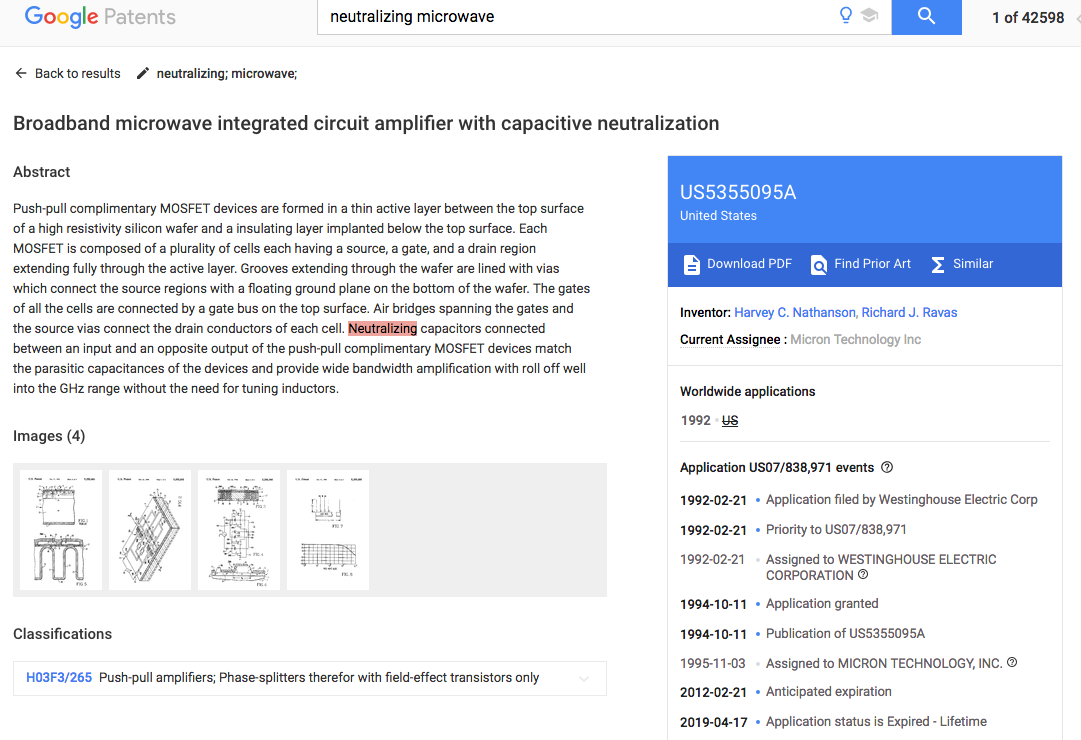Viewport: 1081px width, 740px height.
Task: Click the Similar label
Action: point(973,263)
